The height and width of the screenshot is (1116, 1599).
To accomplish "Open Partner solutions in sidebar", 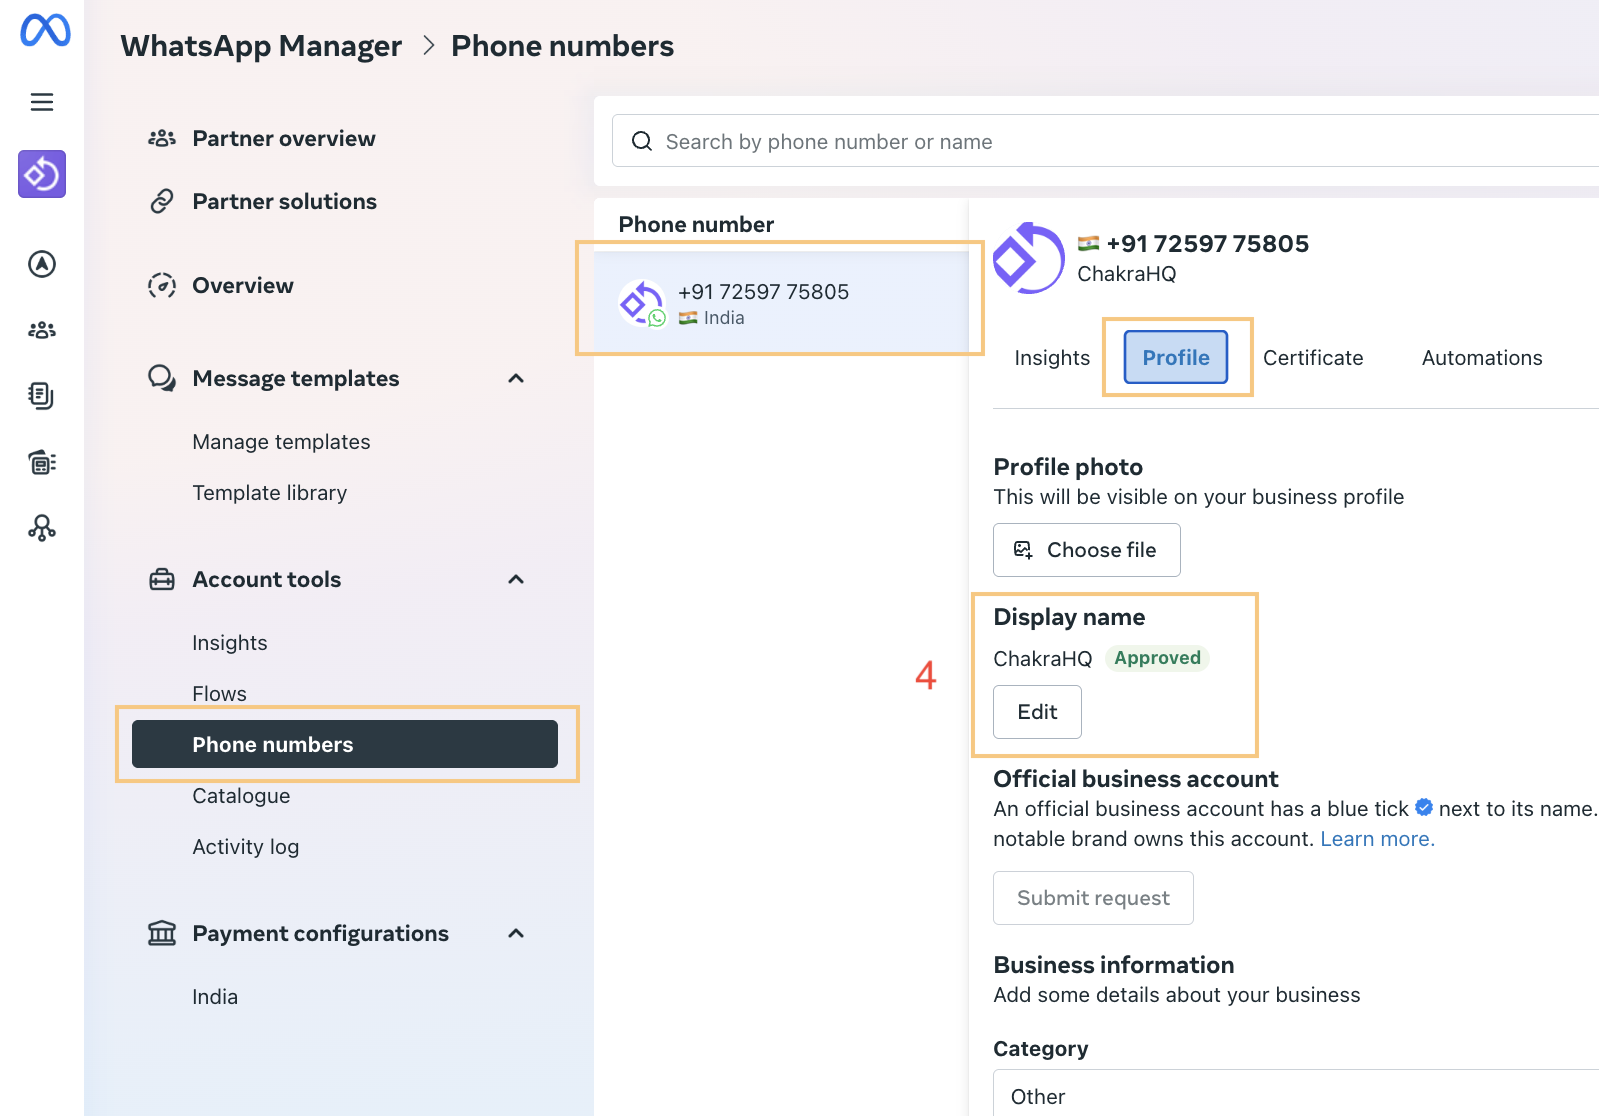I will tap(285, 201).
